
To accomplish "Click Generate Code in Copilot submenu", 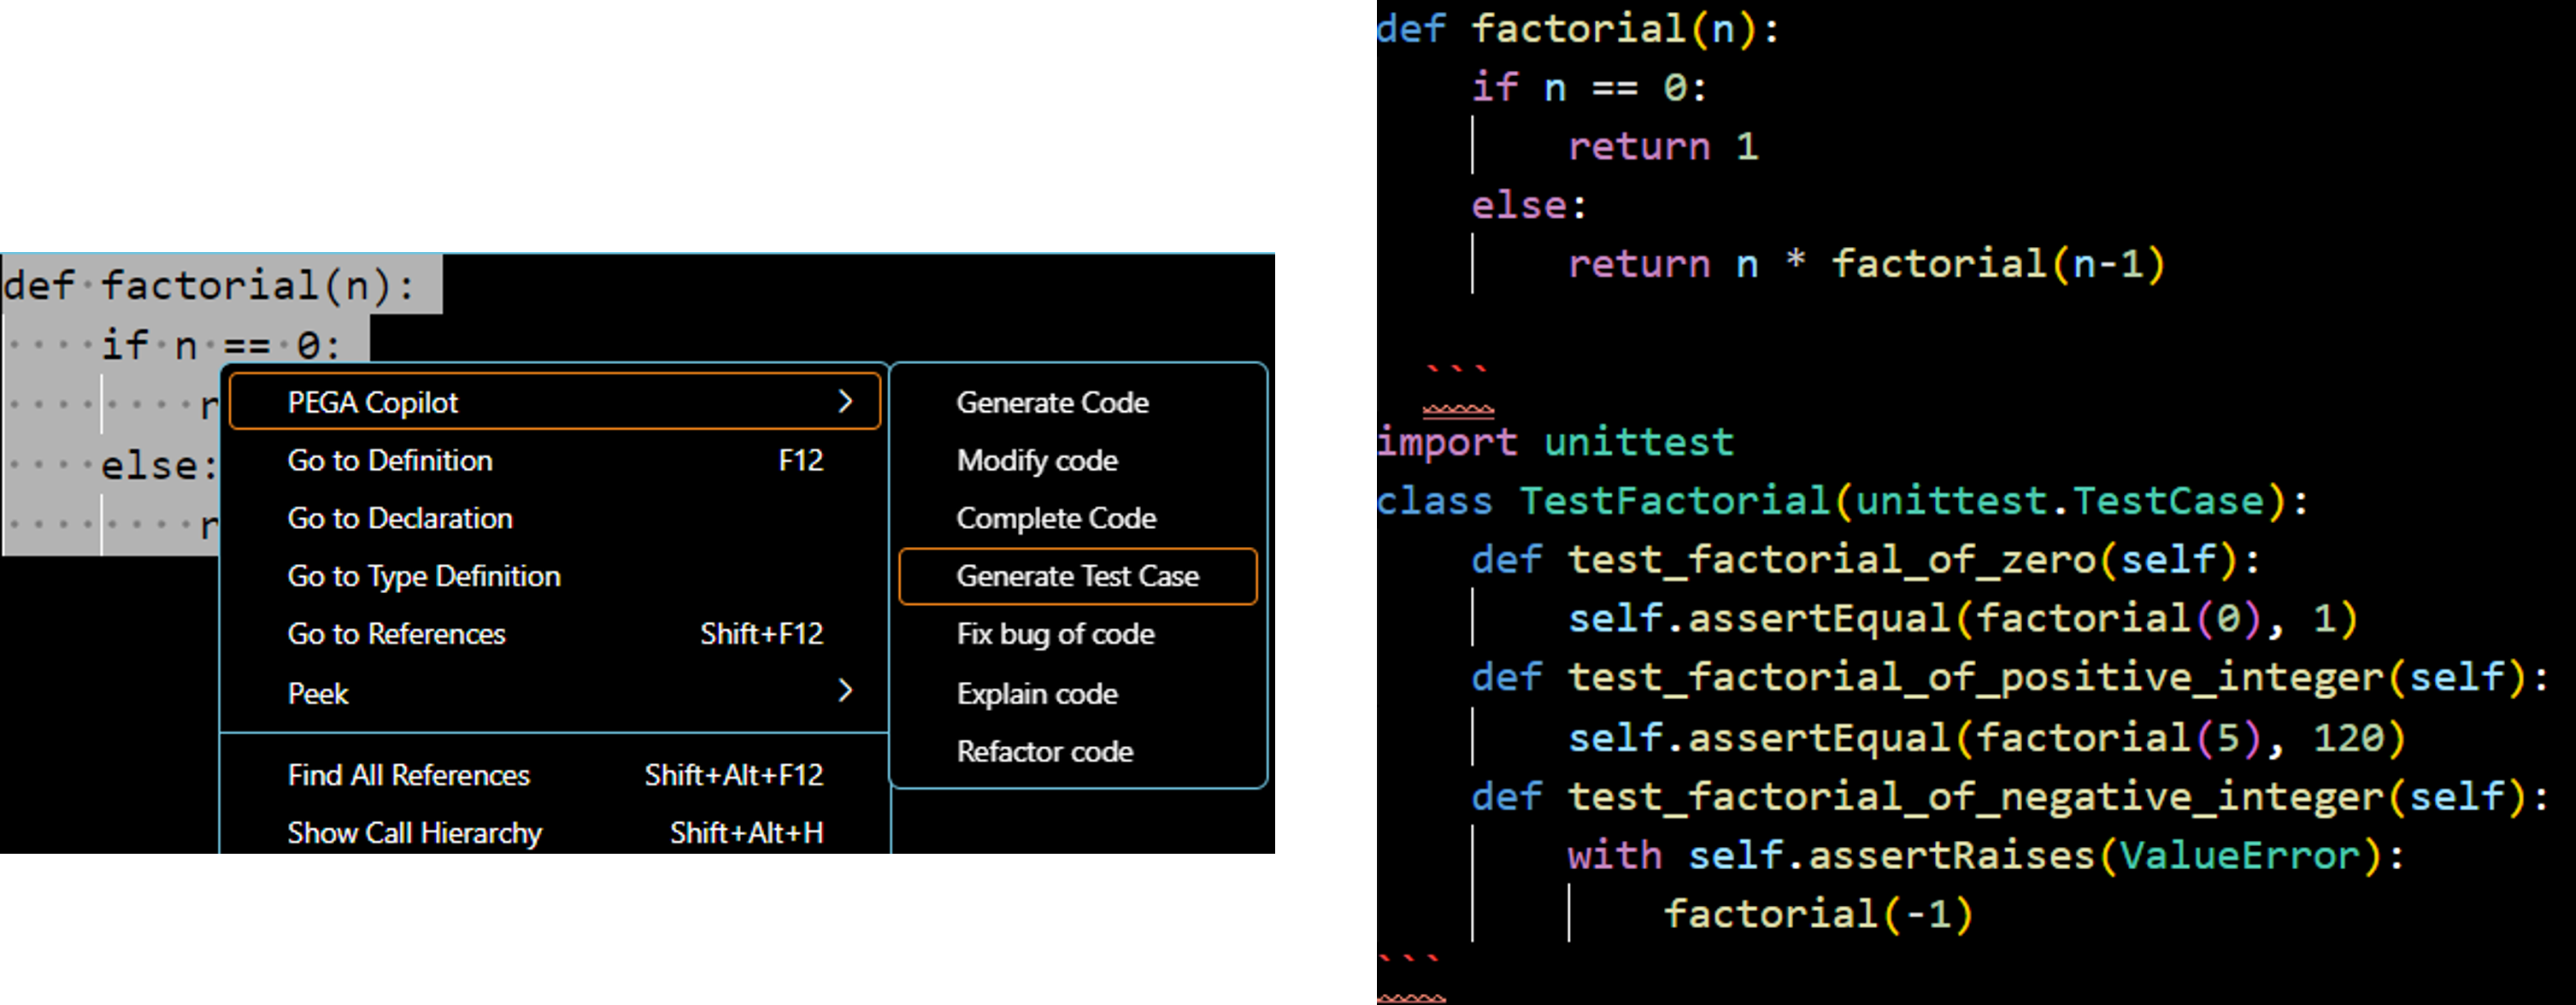I will click(x=1078, y=402).
